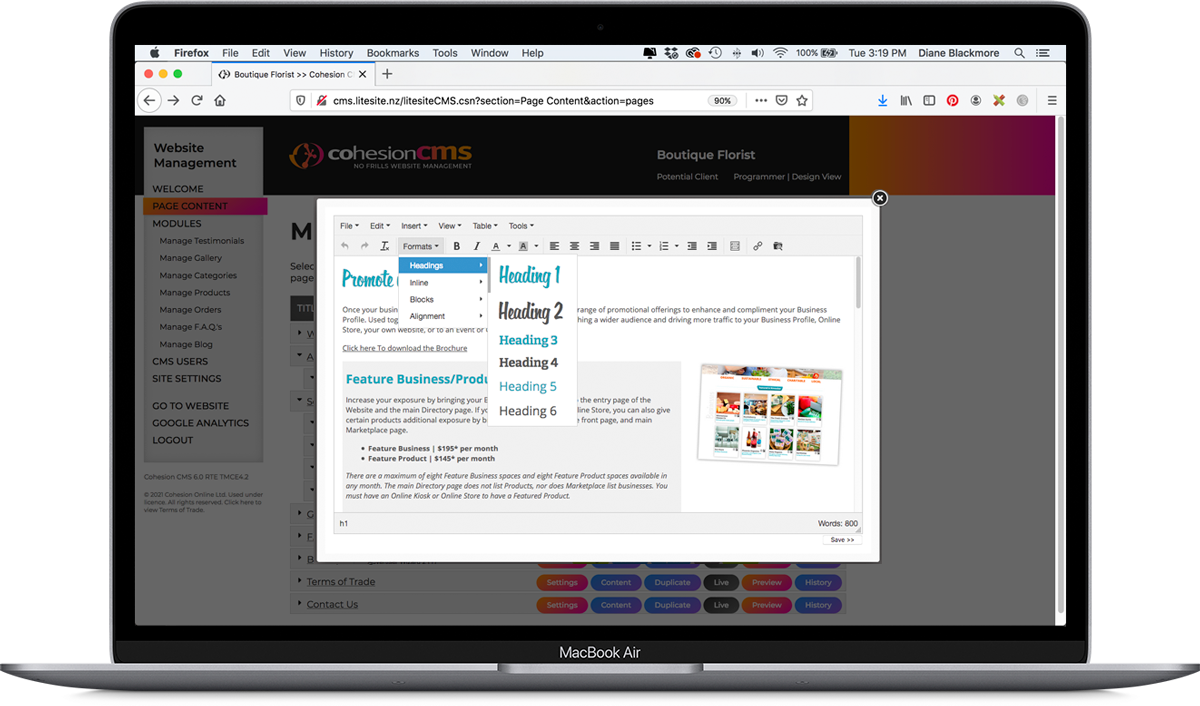
Task: Click the insert link icon
Action: click(x=757, y=246)
